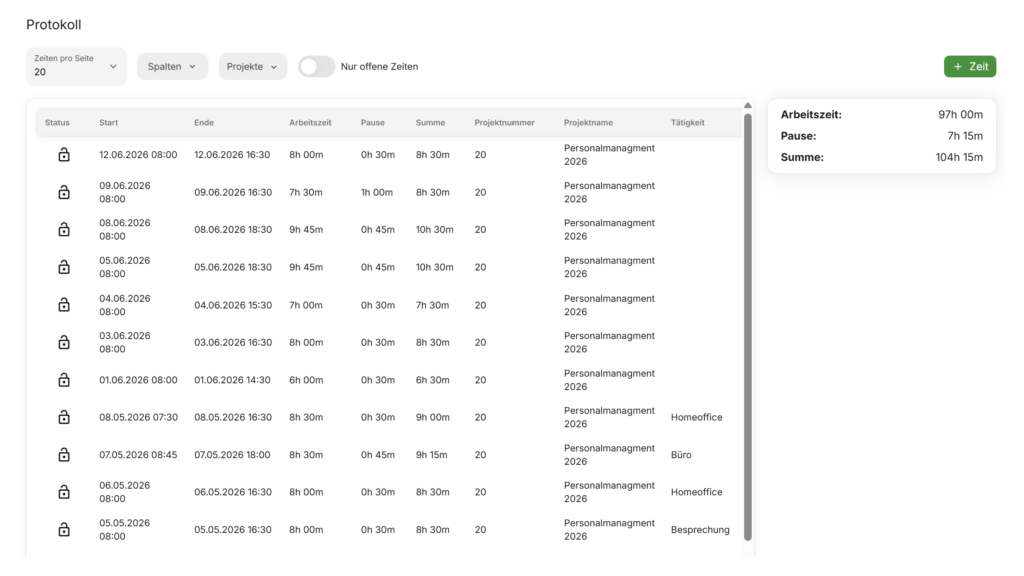Click the Status column header
The width and height of the screenshot is (1024, 576).
57,123
